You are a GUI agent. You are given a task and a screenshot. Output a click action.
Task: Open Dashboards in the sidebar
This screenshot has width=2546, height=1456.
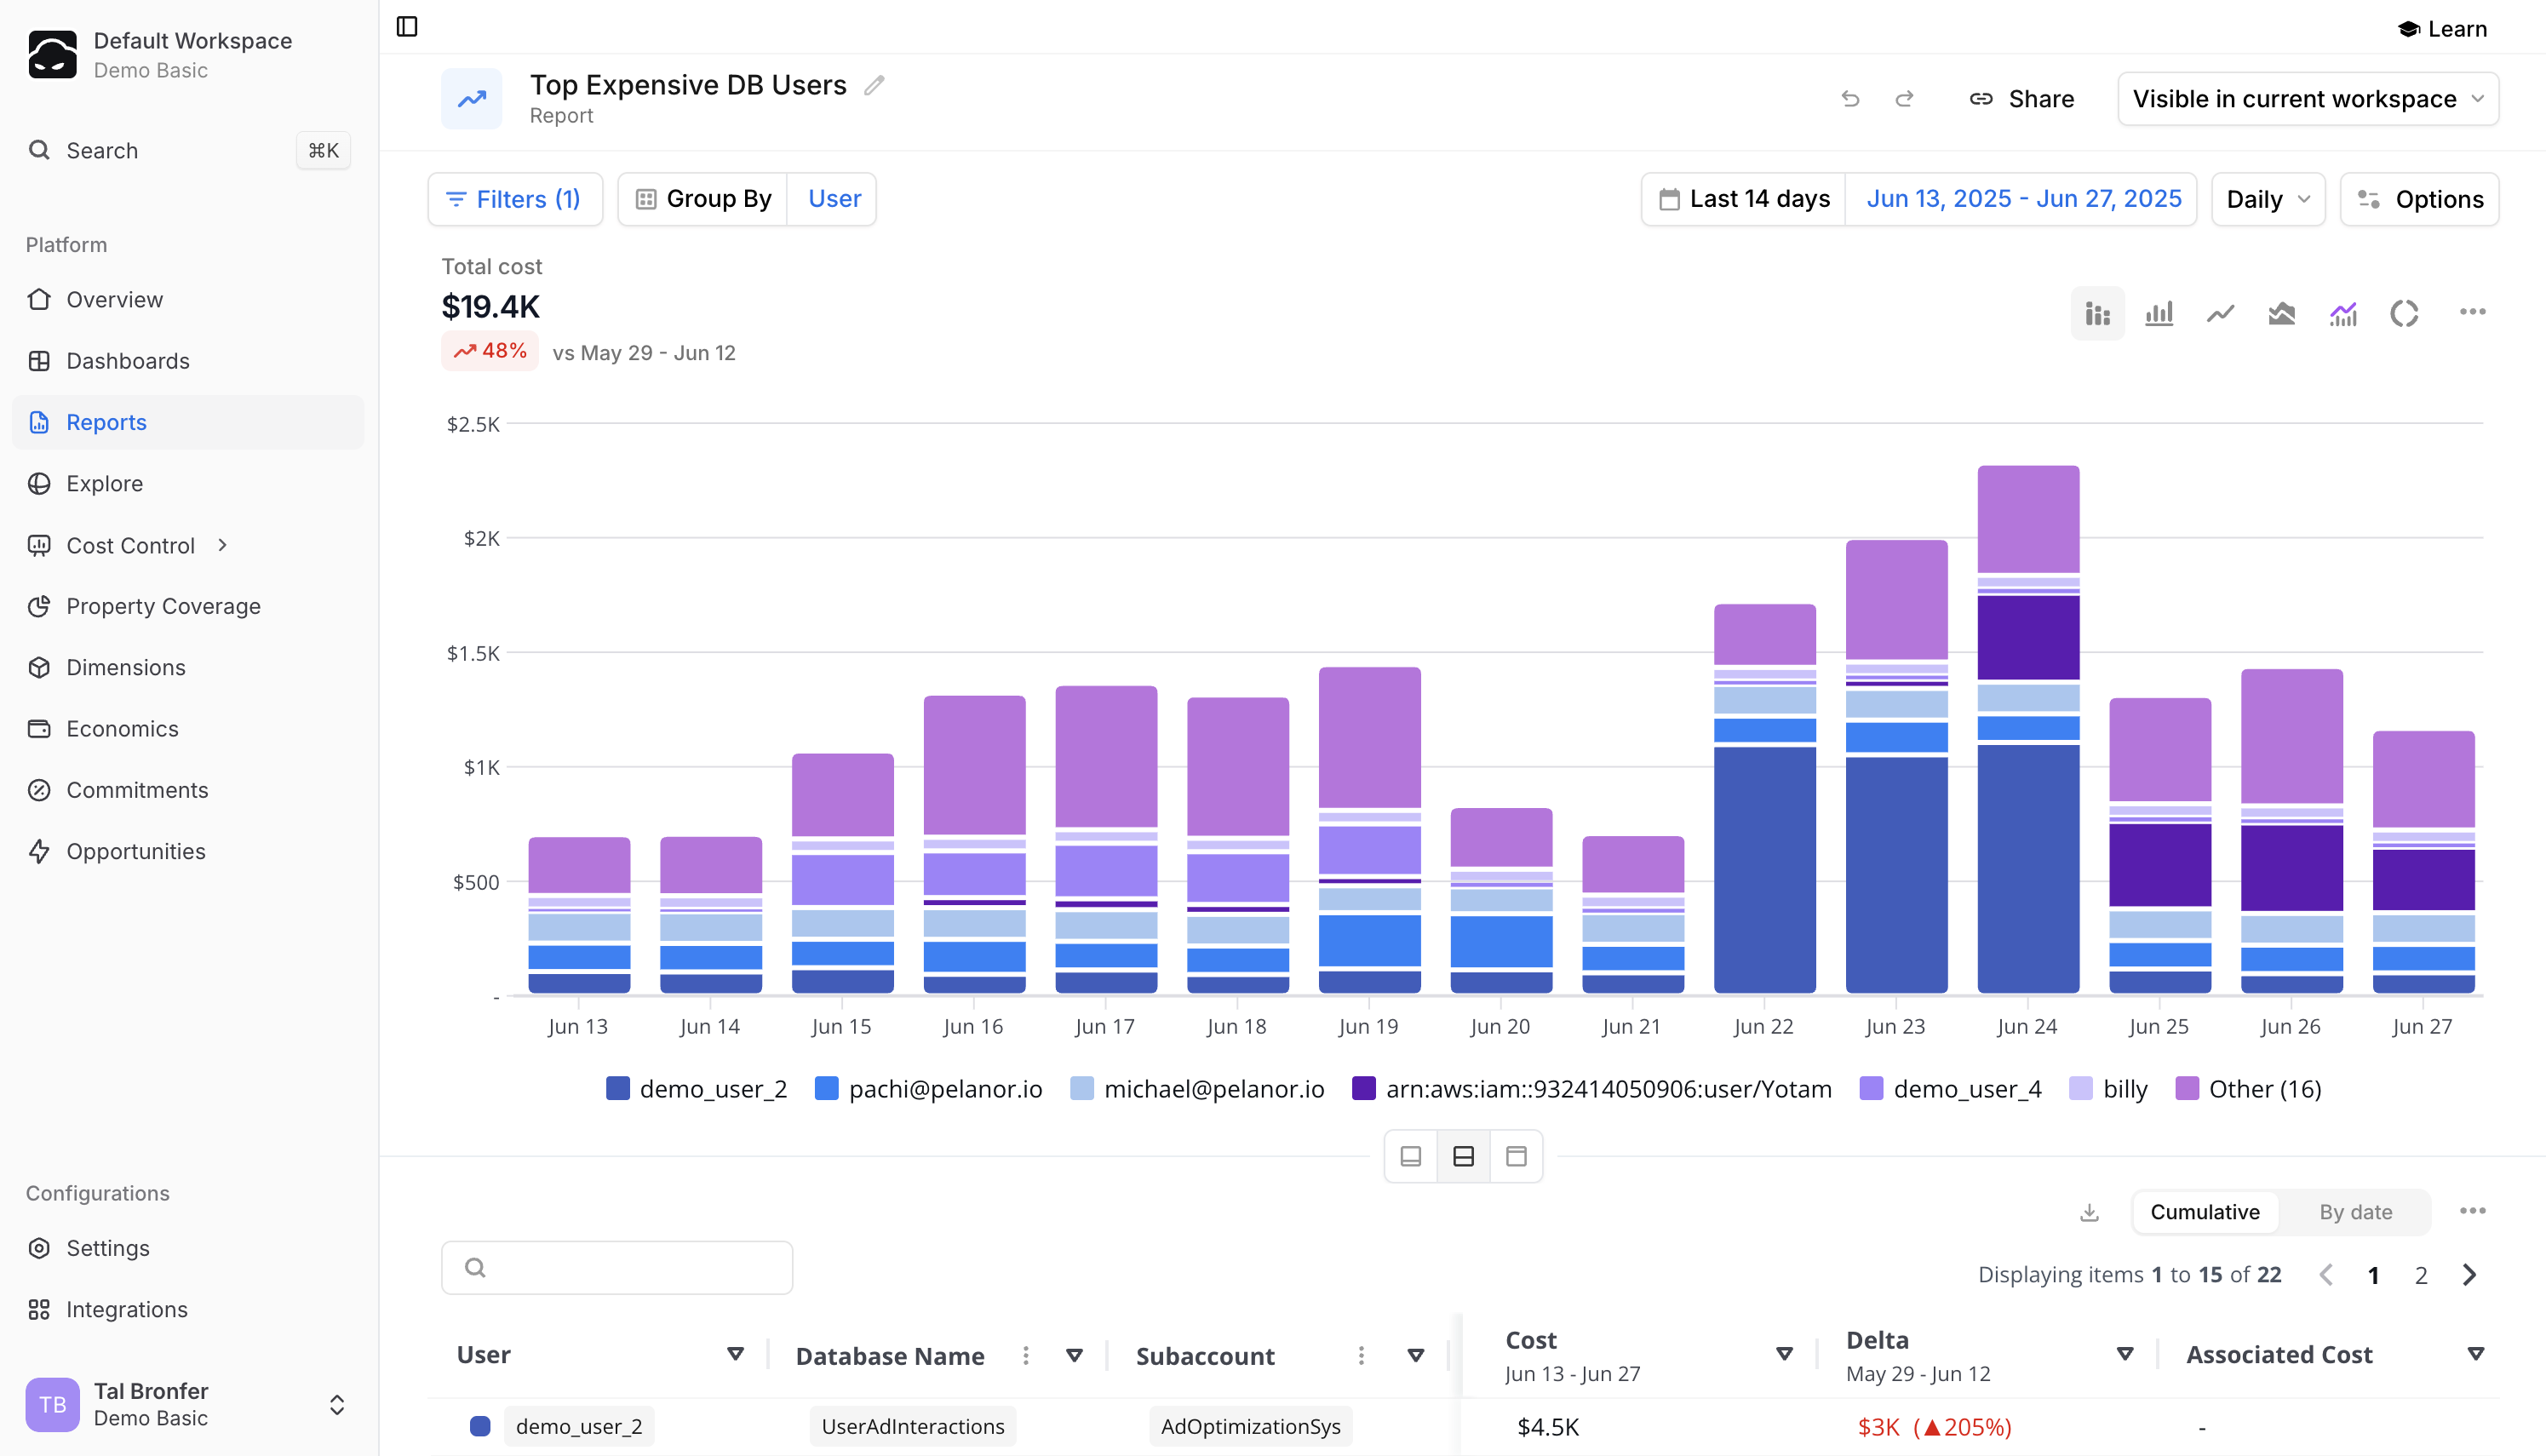click(x=128, y=361)
